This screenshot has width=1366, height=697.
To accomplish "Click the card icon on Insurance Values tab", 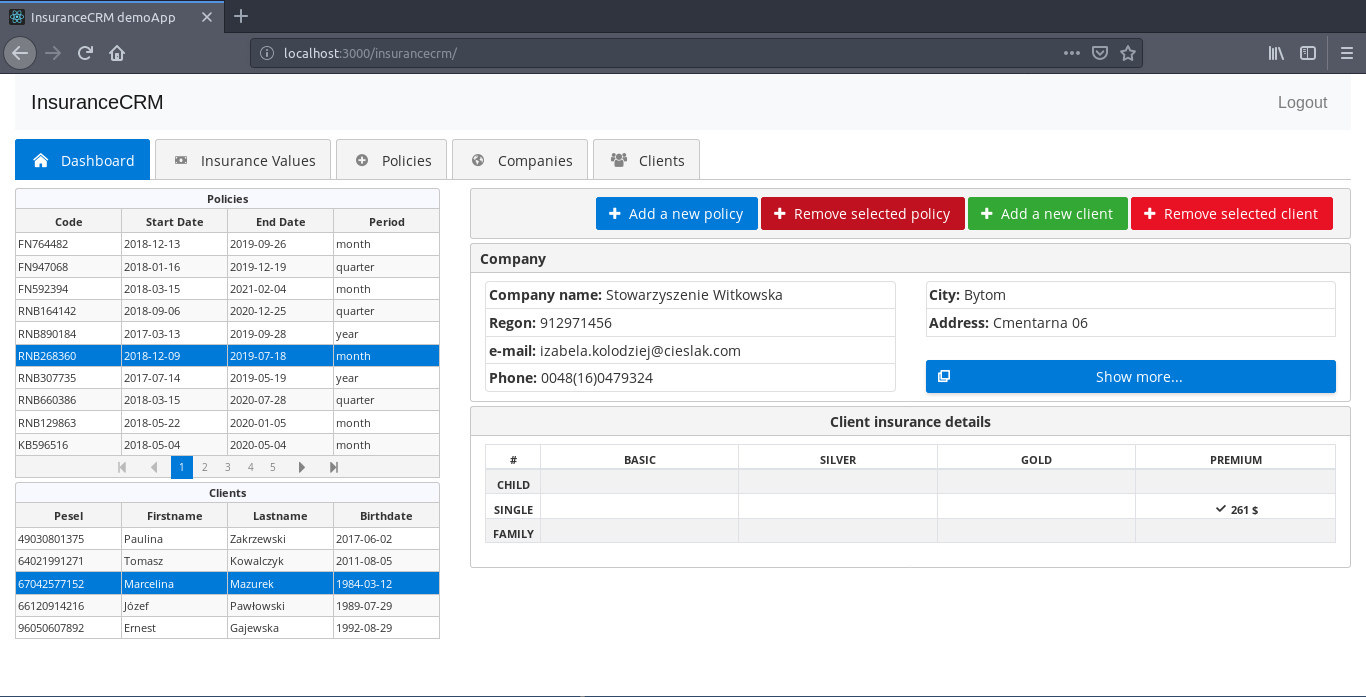I will point(181,159).
